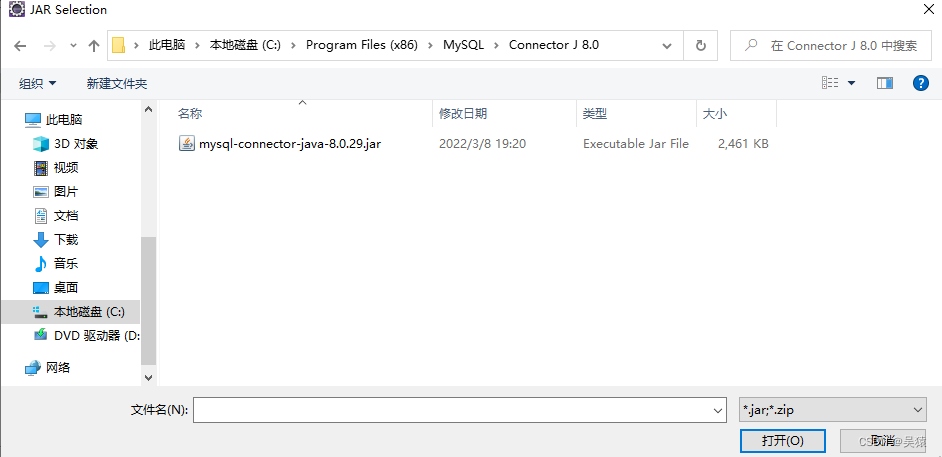
Task: Click navigation pane scroll down arrow
Action: click(148, 377)
